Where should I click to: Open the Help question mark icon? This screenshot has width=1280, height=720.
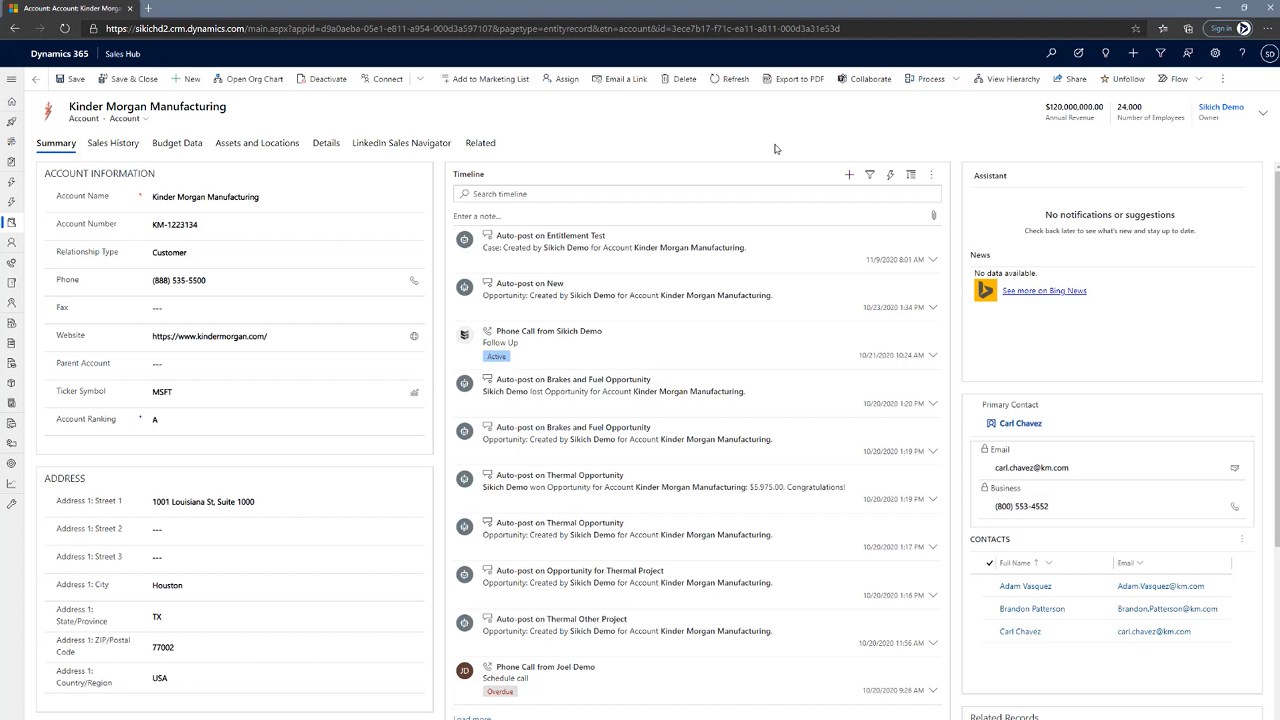click(x=1242, y=53)
